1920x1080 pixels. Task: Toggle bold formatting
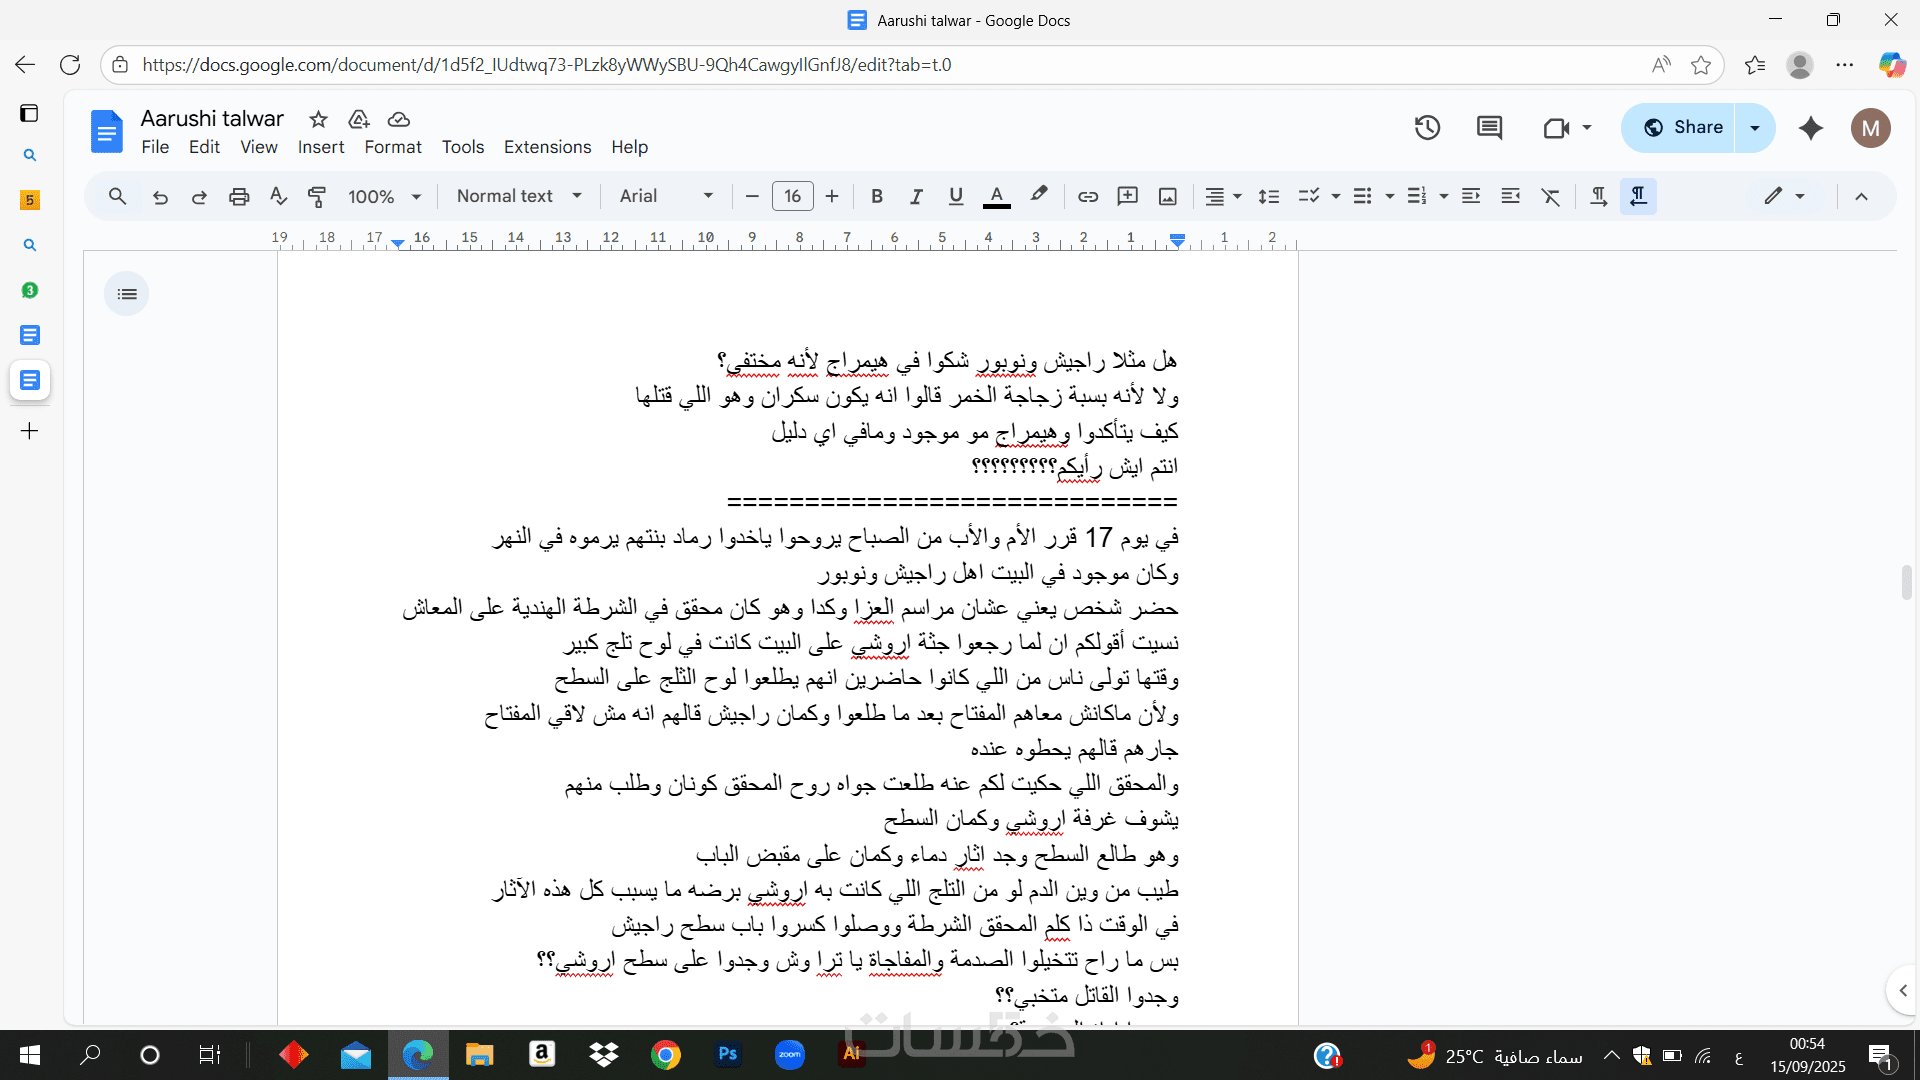876,196
